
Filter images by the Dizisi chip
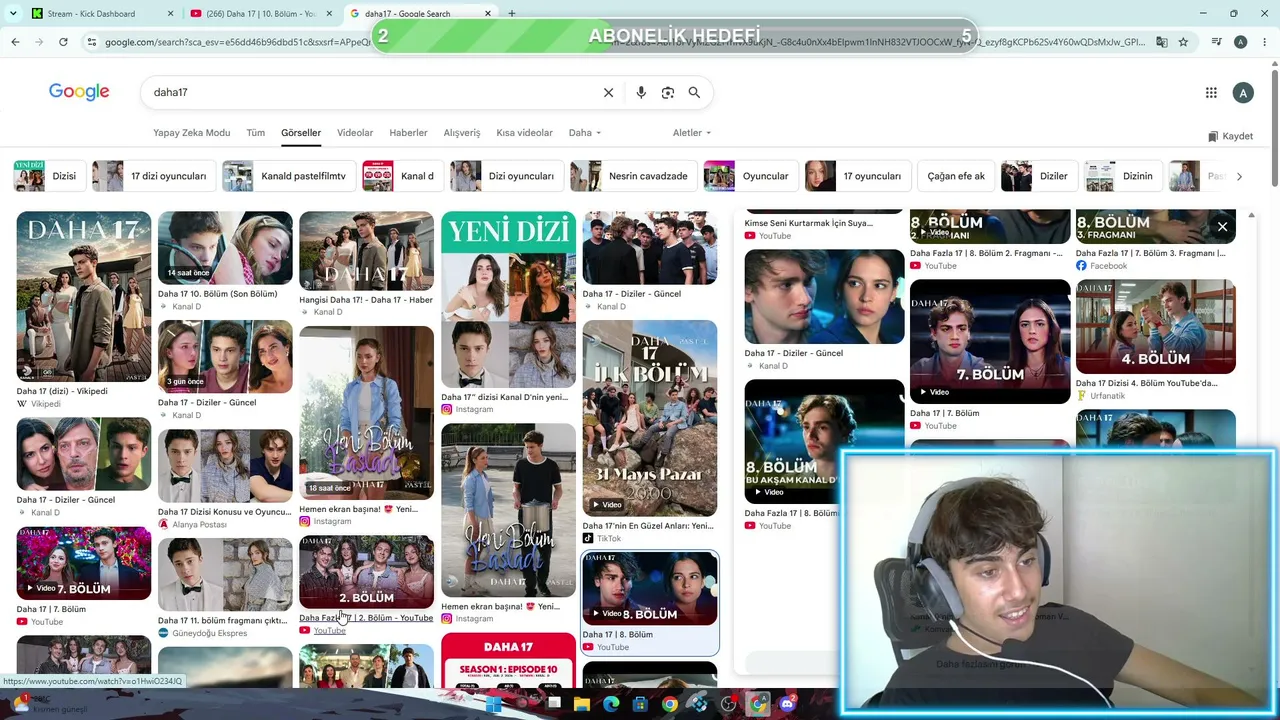coord(48,176)
